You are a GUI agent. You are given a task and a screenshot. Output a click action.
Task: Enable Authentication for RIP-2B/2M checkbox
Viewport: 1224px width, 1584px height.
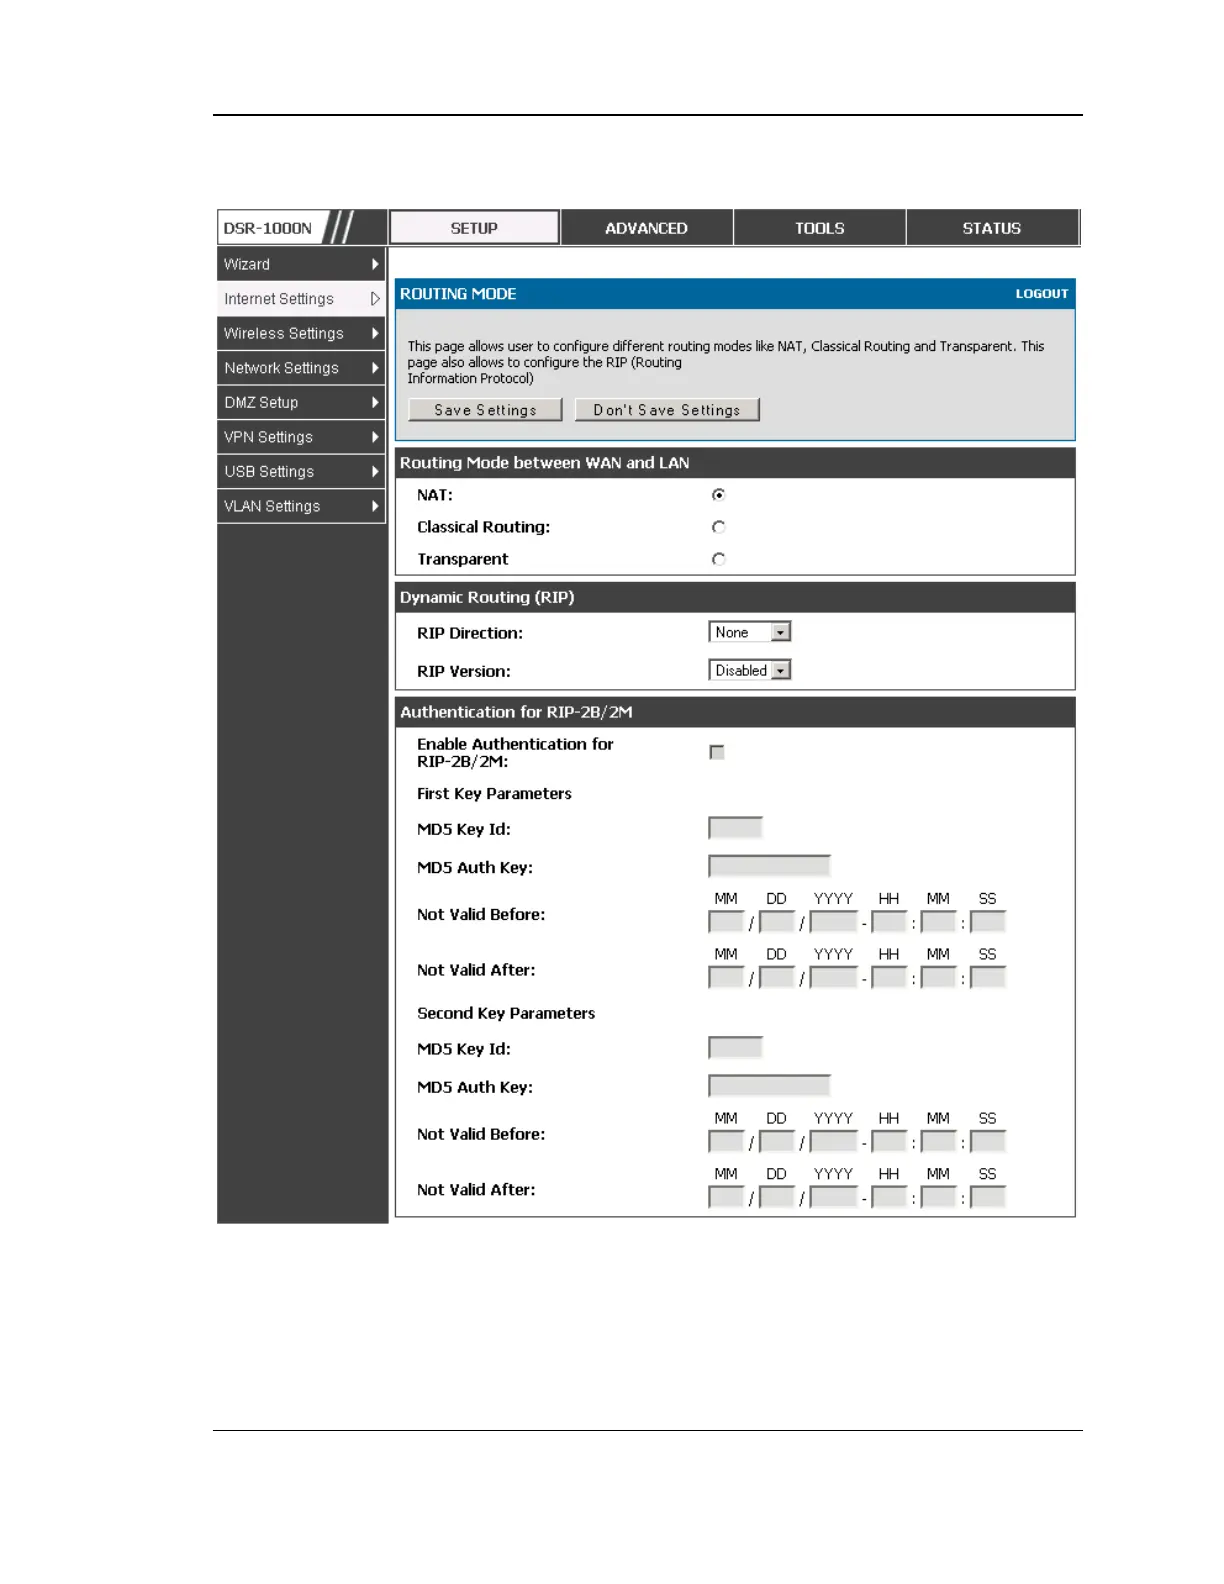(717, 752)
